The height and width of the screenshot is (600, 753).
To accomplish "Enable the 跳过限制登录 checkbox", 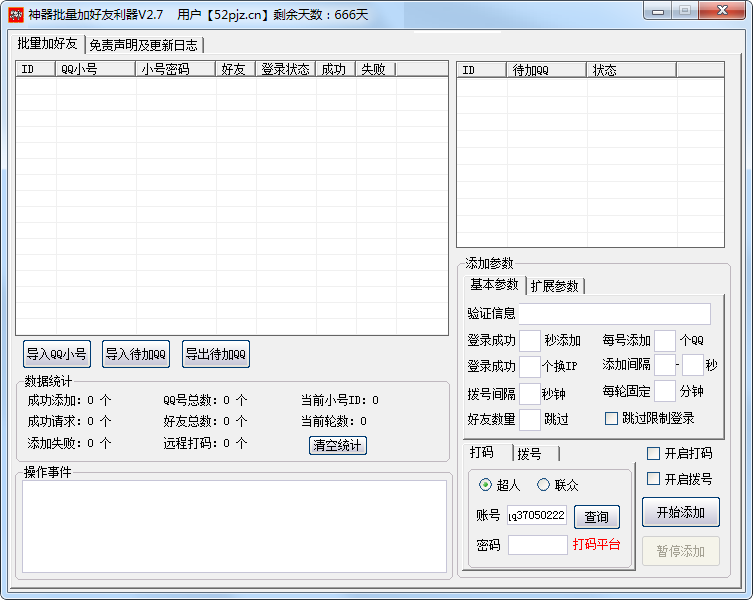I will coord(612,419).
